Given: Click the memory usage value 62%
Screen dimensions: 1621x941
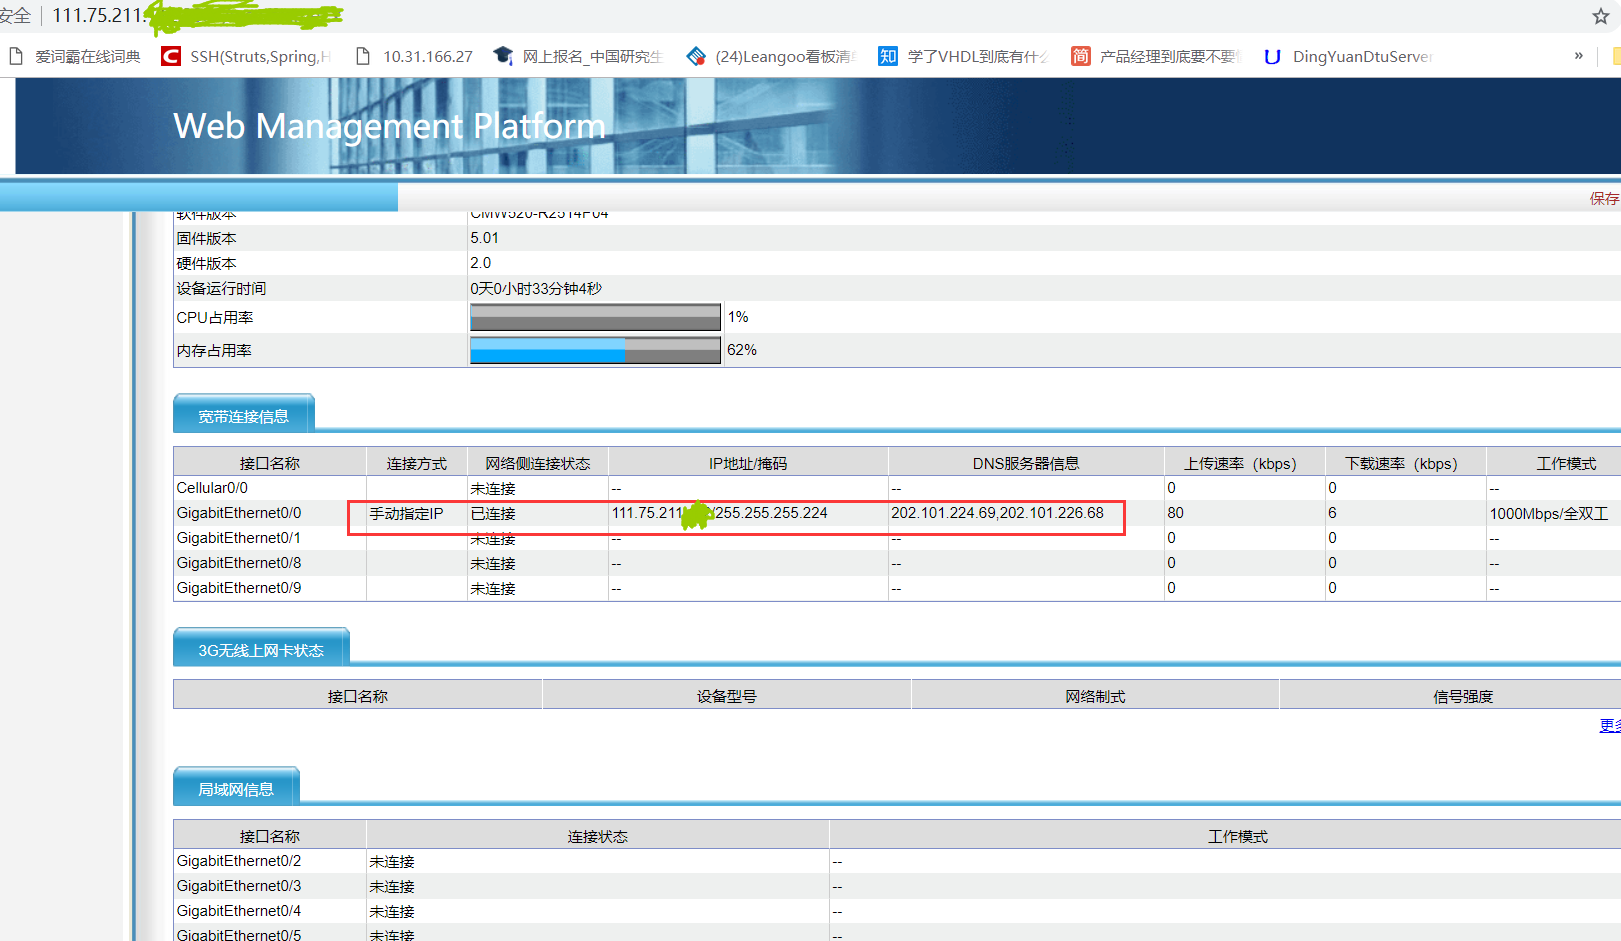Looking at the screenshot, I should (x=742, y=350).
